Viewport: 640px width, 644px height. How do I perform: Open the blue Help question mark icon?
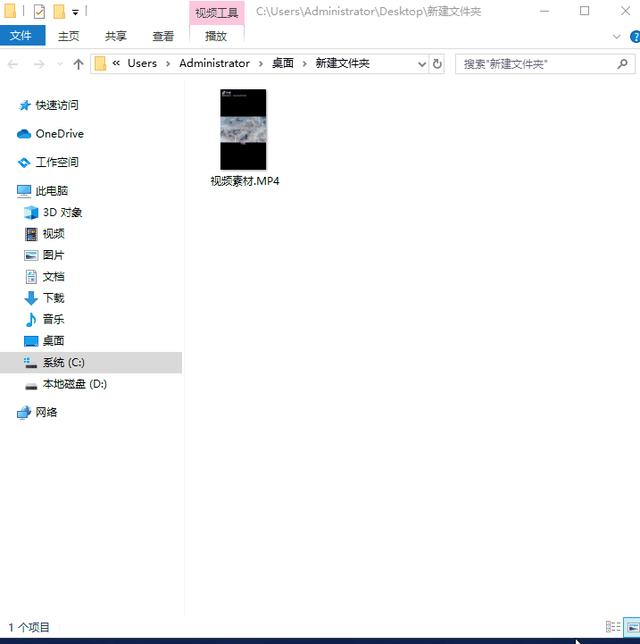pyautogui.click(x=635, y=37)
